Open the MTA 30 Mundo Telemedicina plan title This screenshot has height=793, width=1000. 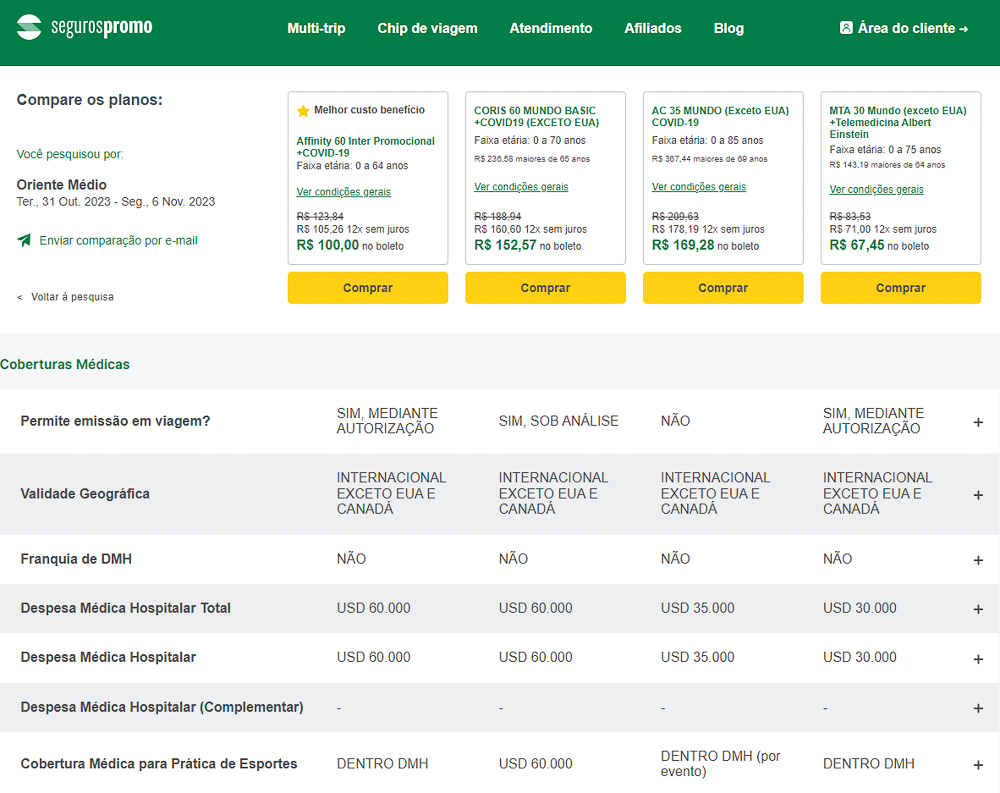click(898, 122)
